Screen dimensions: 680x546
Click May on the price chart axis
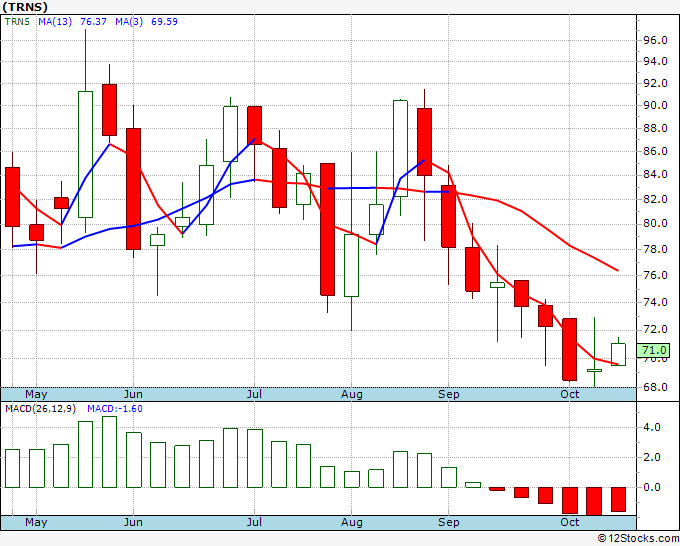(x=36, y=394)
